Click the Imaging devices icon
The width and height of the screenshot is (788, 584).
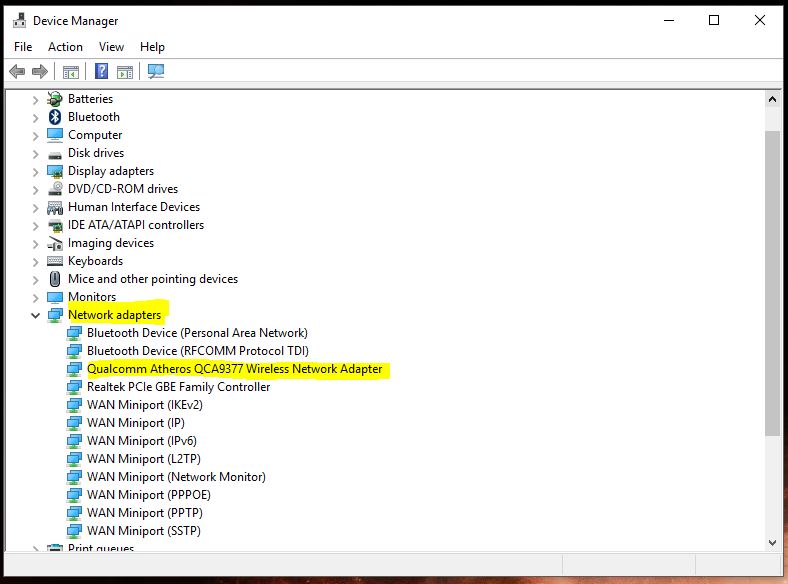coord(55,243)
